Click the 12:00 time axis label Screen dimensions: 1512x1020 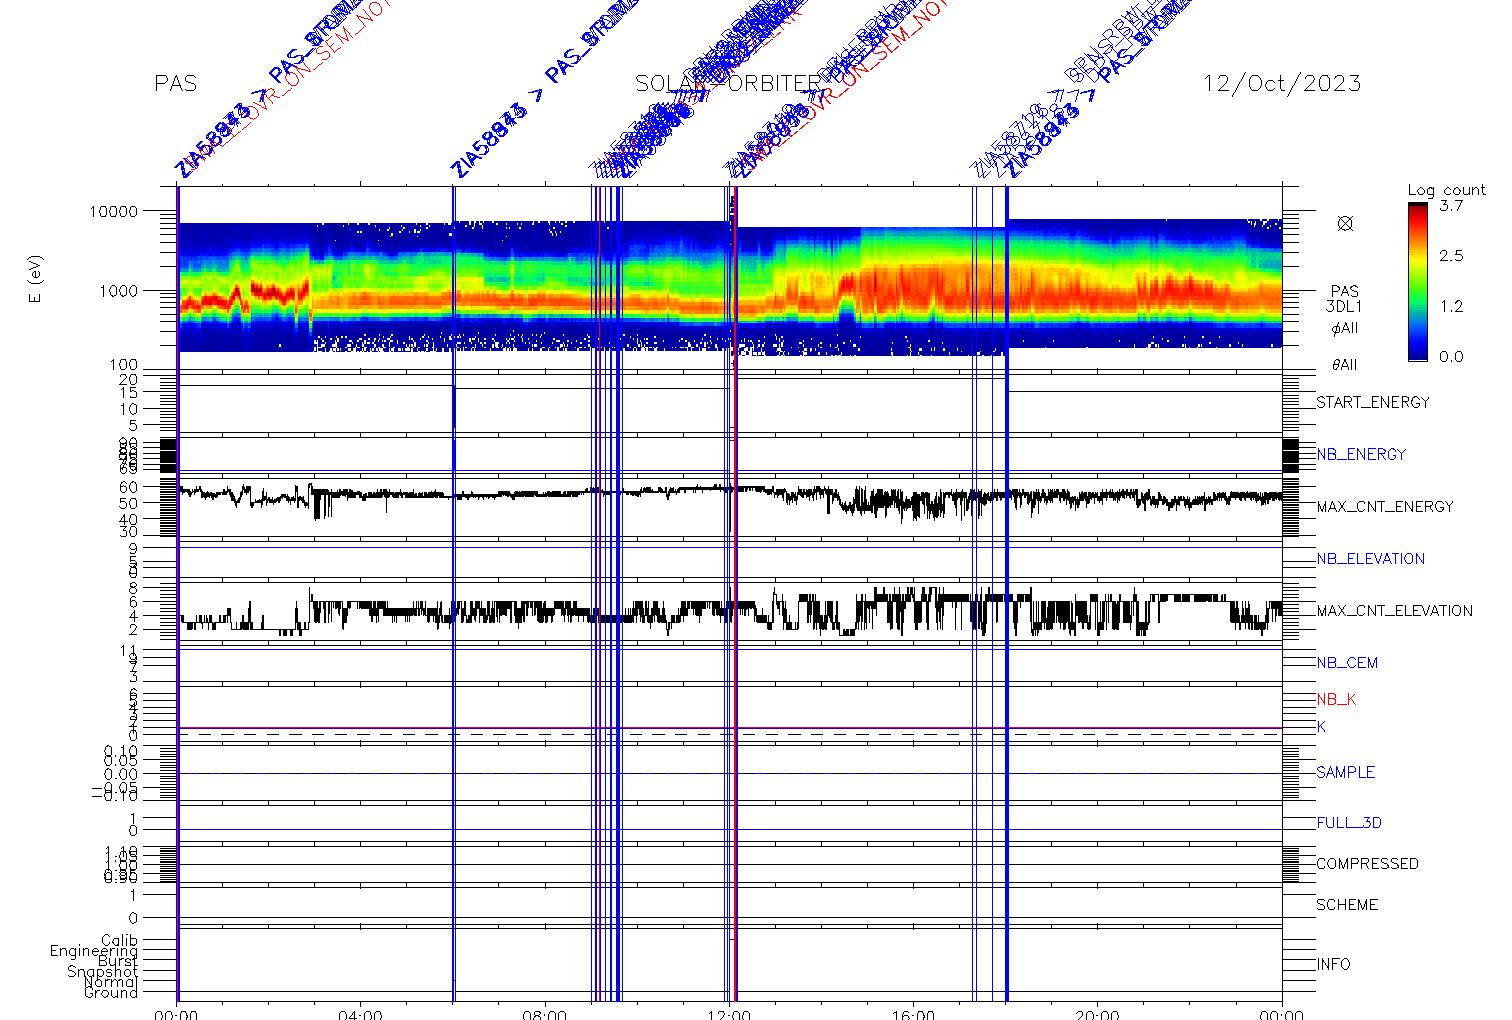(x=729, y=1014)
